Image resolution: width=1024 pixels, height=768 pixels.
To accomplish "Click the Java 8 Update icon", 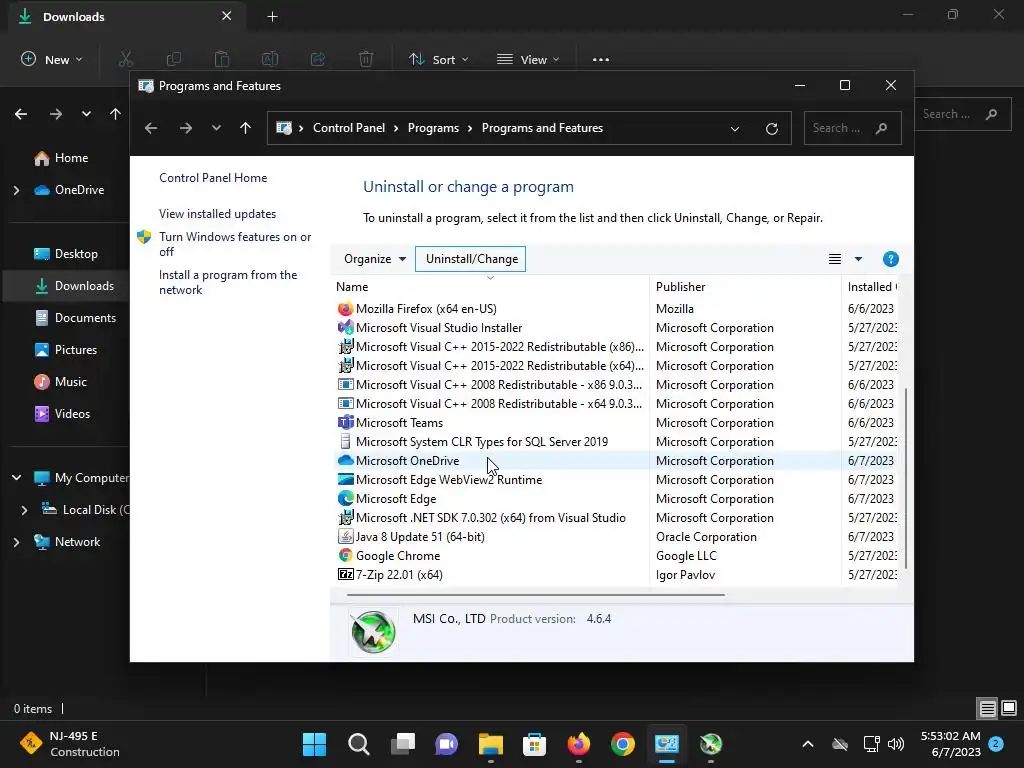I will click(345, 537).
